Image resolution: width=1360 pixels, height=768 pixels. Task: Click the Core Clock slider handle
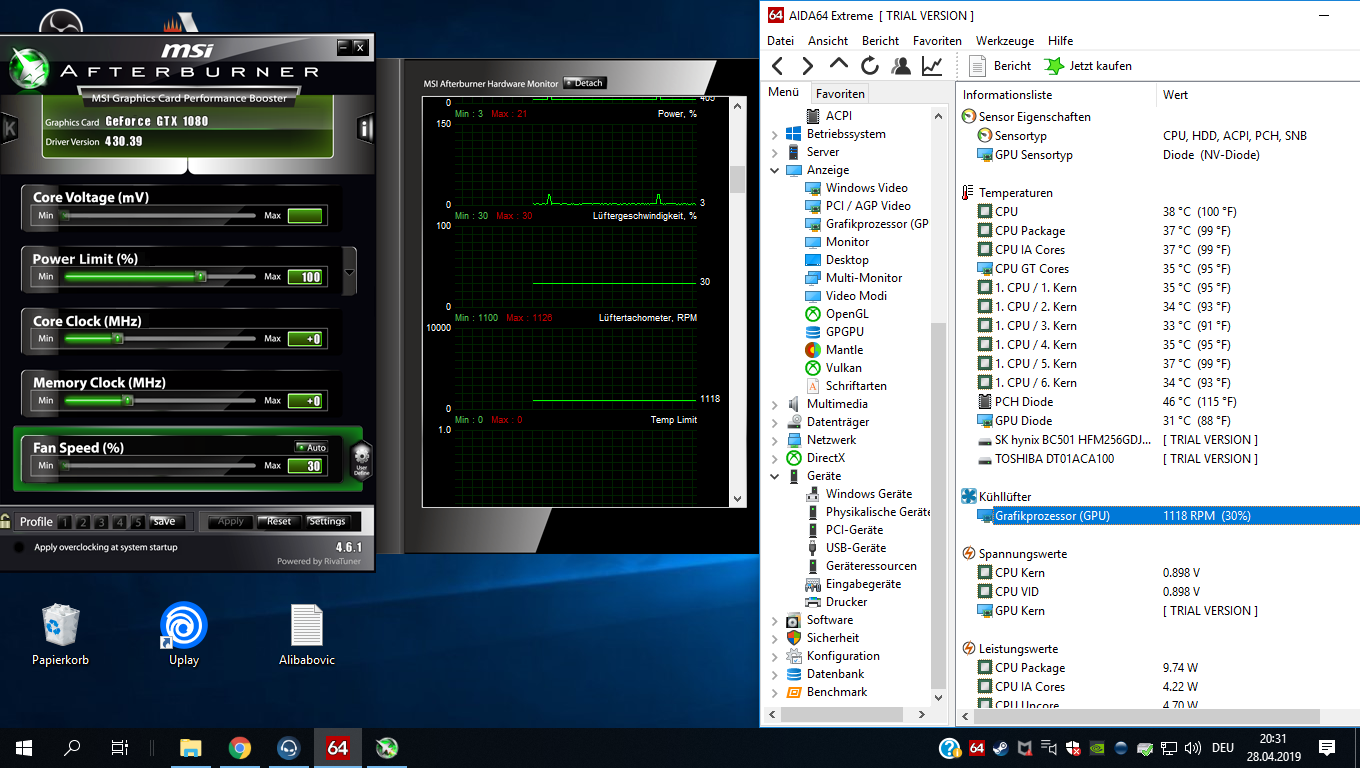point(117,338)
